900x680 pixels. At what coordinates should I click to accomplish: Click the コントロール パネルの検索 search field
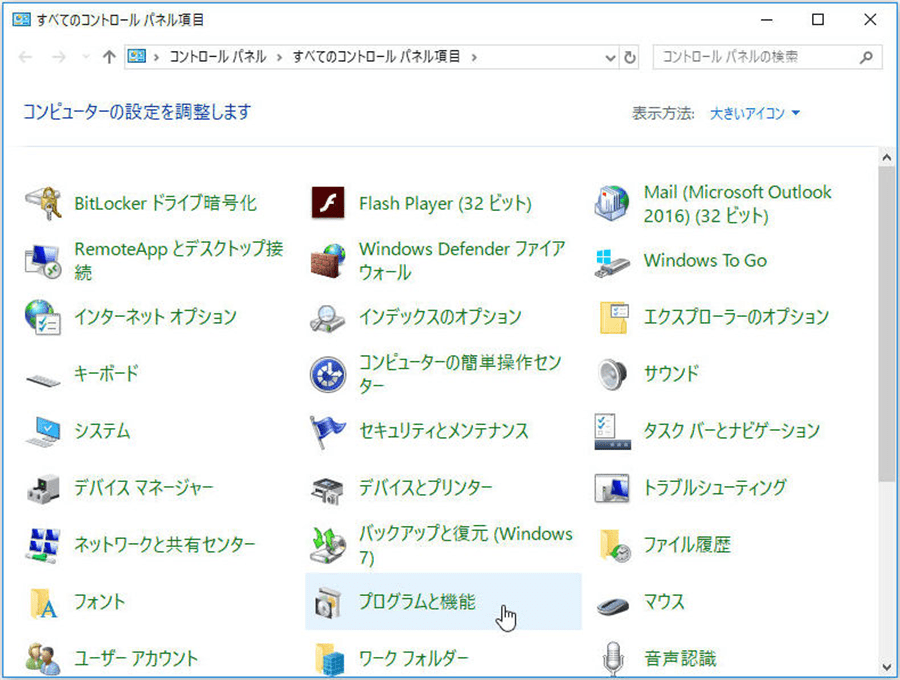(767, 57)
